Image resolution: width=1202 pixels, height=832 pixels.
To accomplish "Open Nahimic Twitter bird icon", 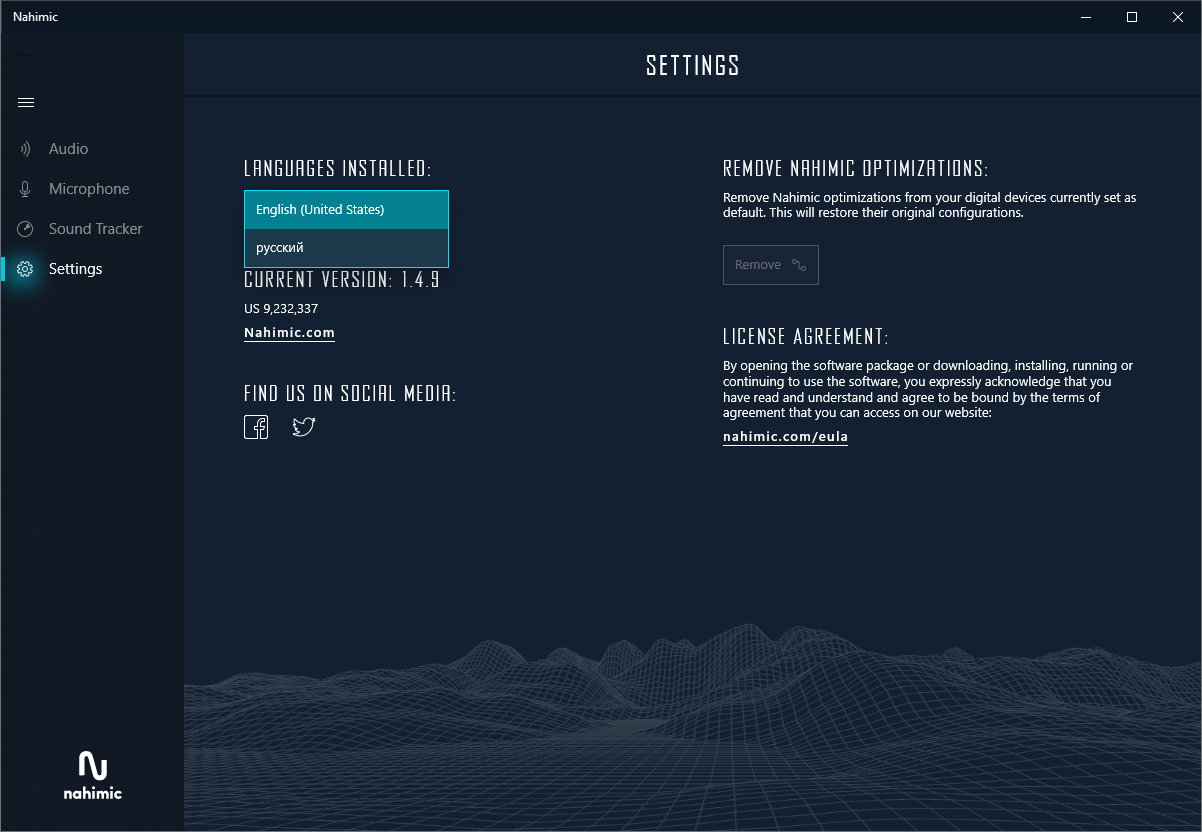I will (x=304, y=427).
